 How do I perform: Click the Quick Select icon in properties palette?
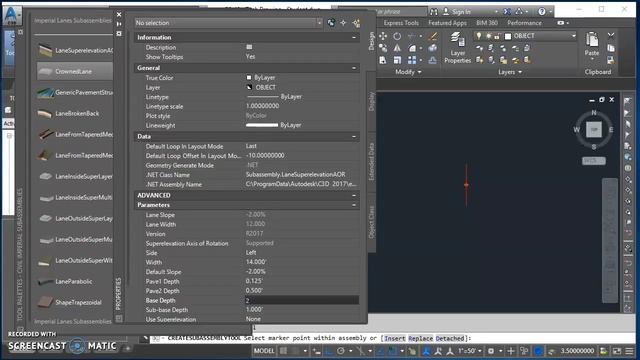[356, 23]
